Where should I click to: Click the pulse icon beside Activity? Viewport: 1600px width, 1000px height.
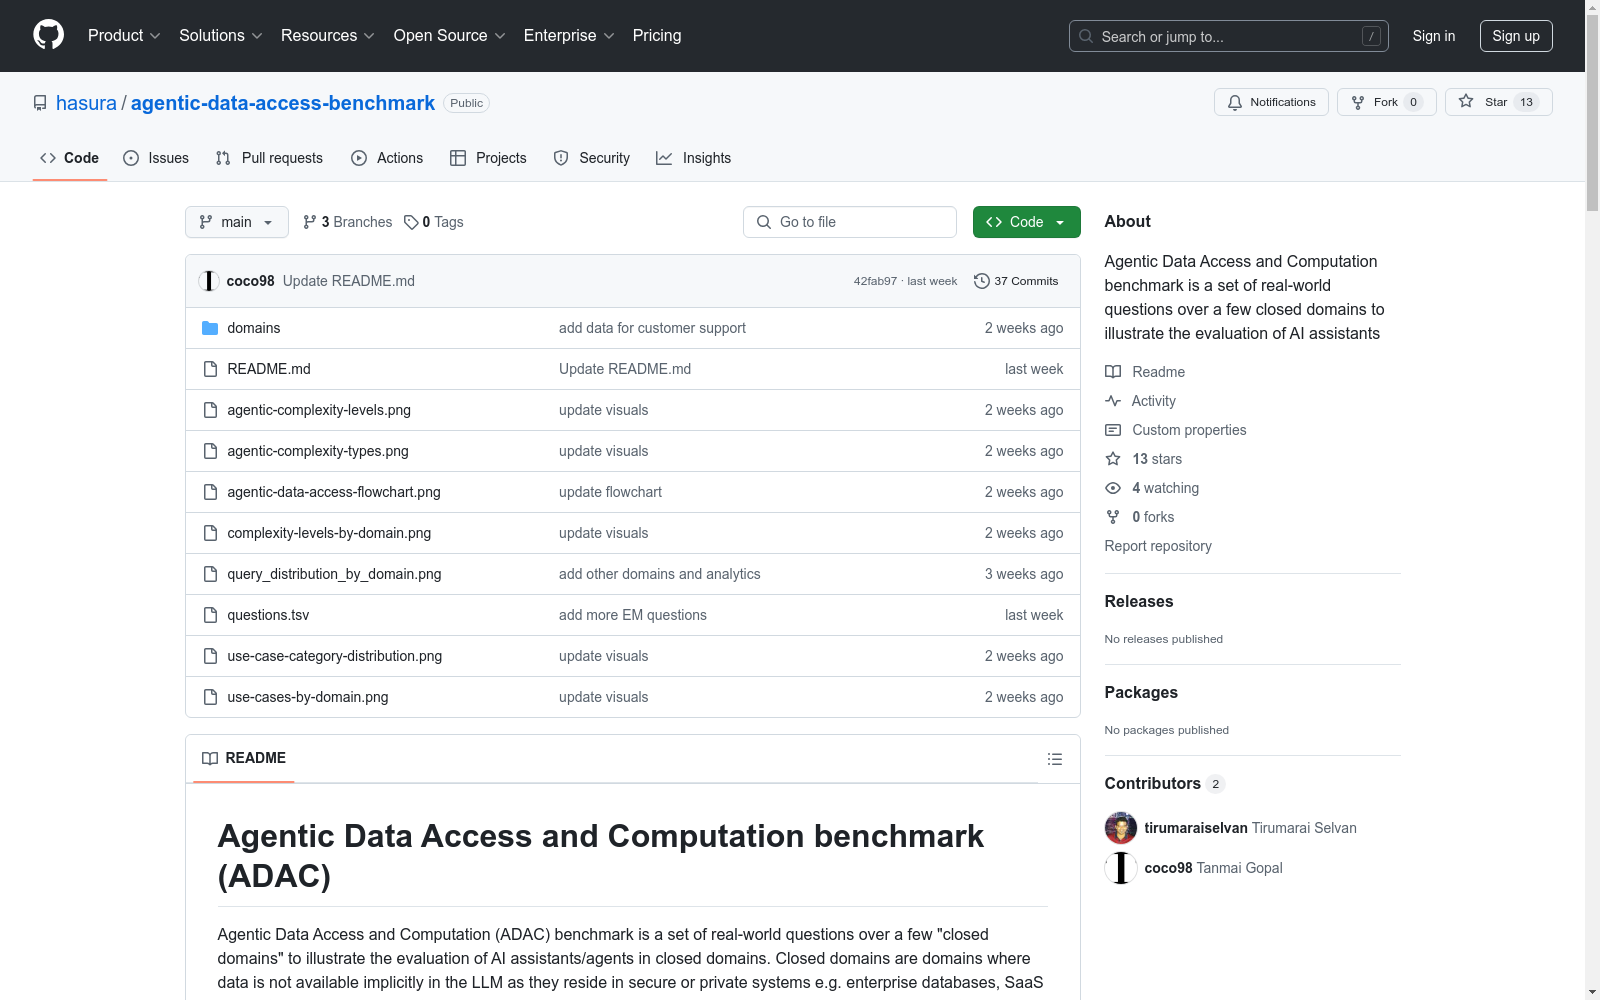coord(1113,401)
